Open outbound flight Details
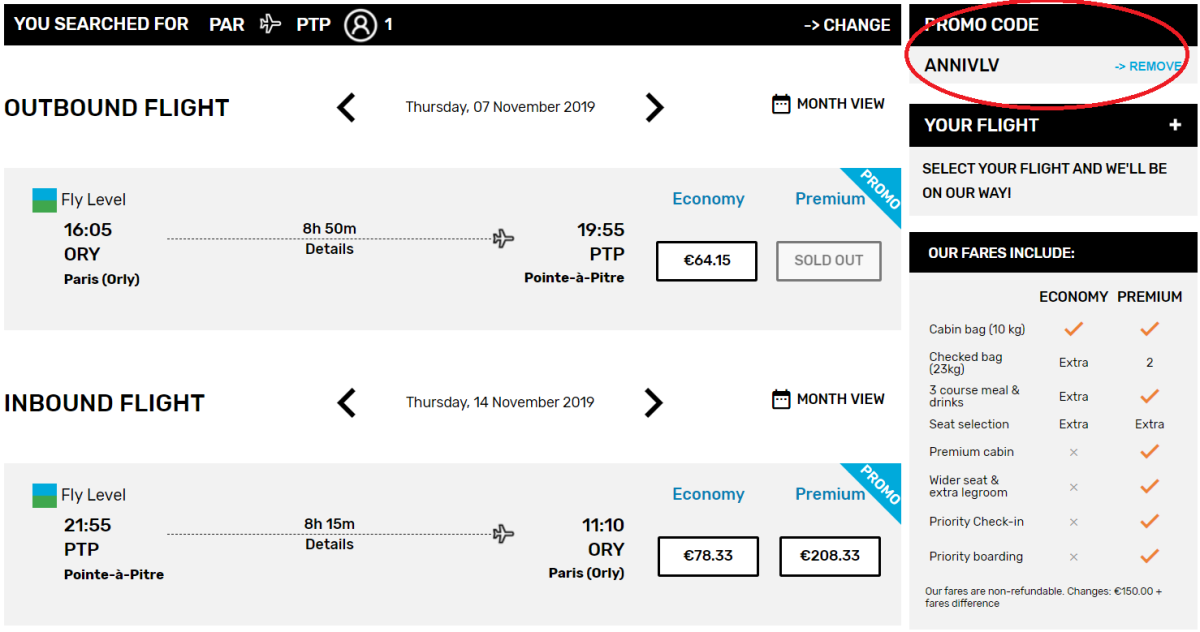This screenshot has width=1200, height=632. [329, 249]
